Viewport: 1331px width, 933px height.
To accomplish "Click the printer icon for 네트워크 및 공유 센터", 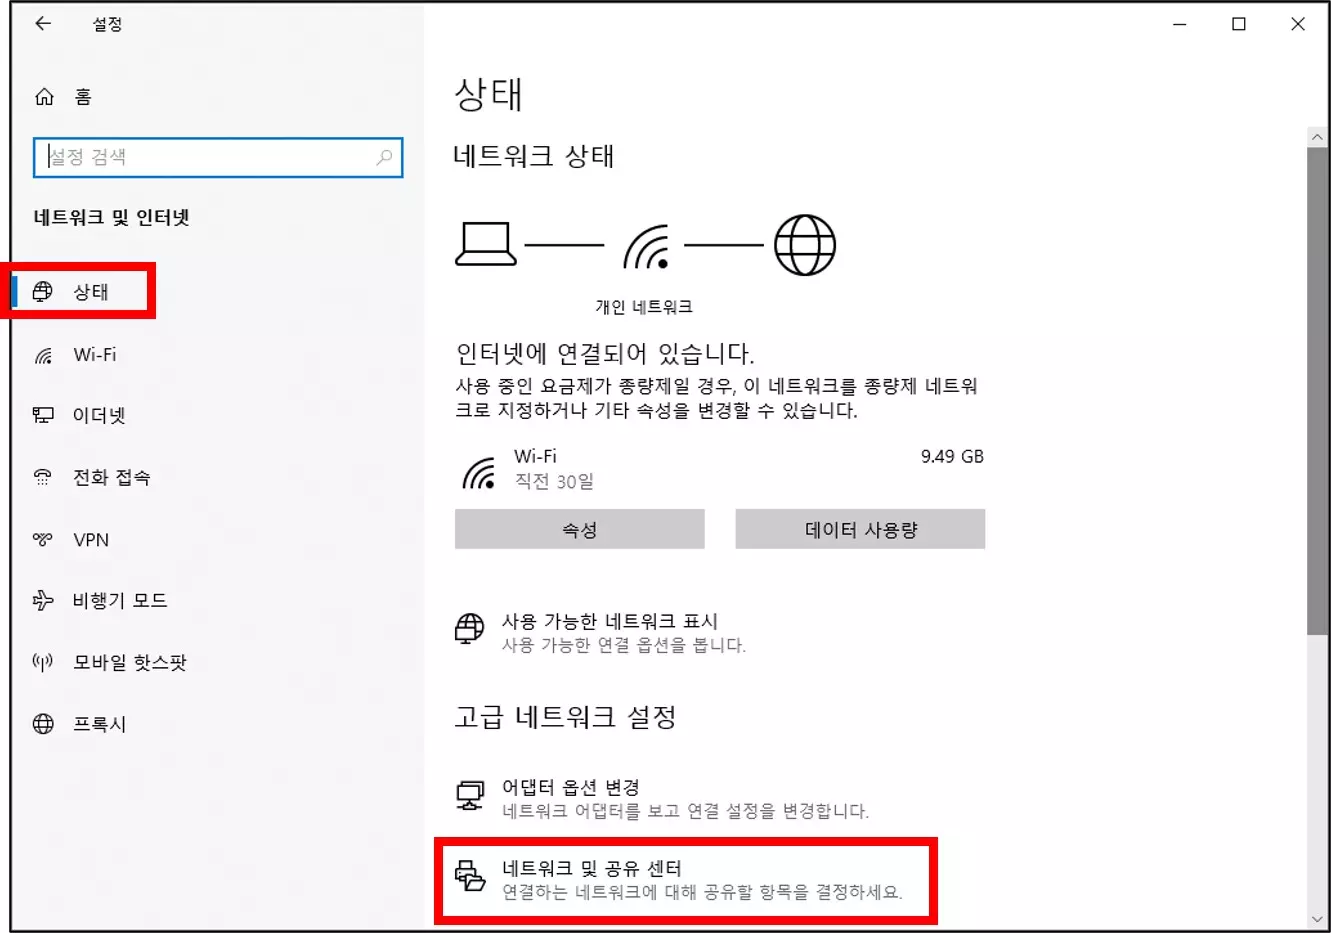I will [x=470, y=876].
